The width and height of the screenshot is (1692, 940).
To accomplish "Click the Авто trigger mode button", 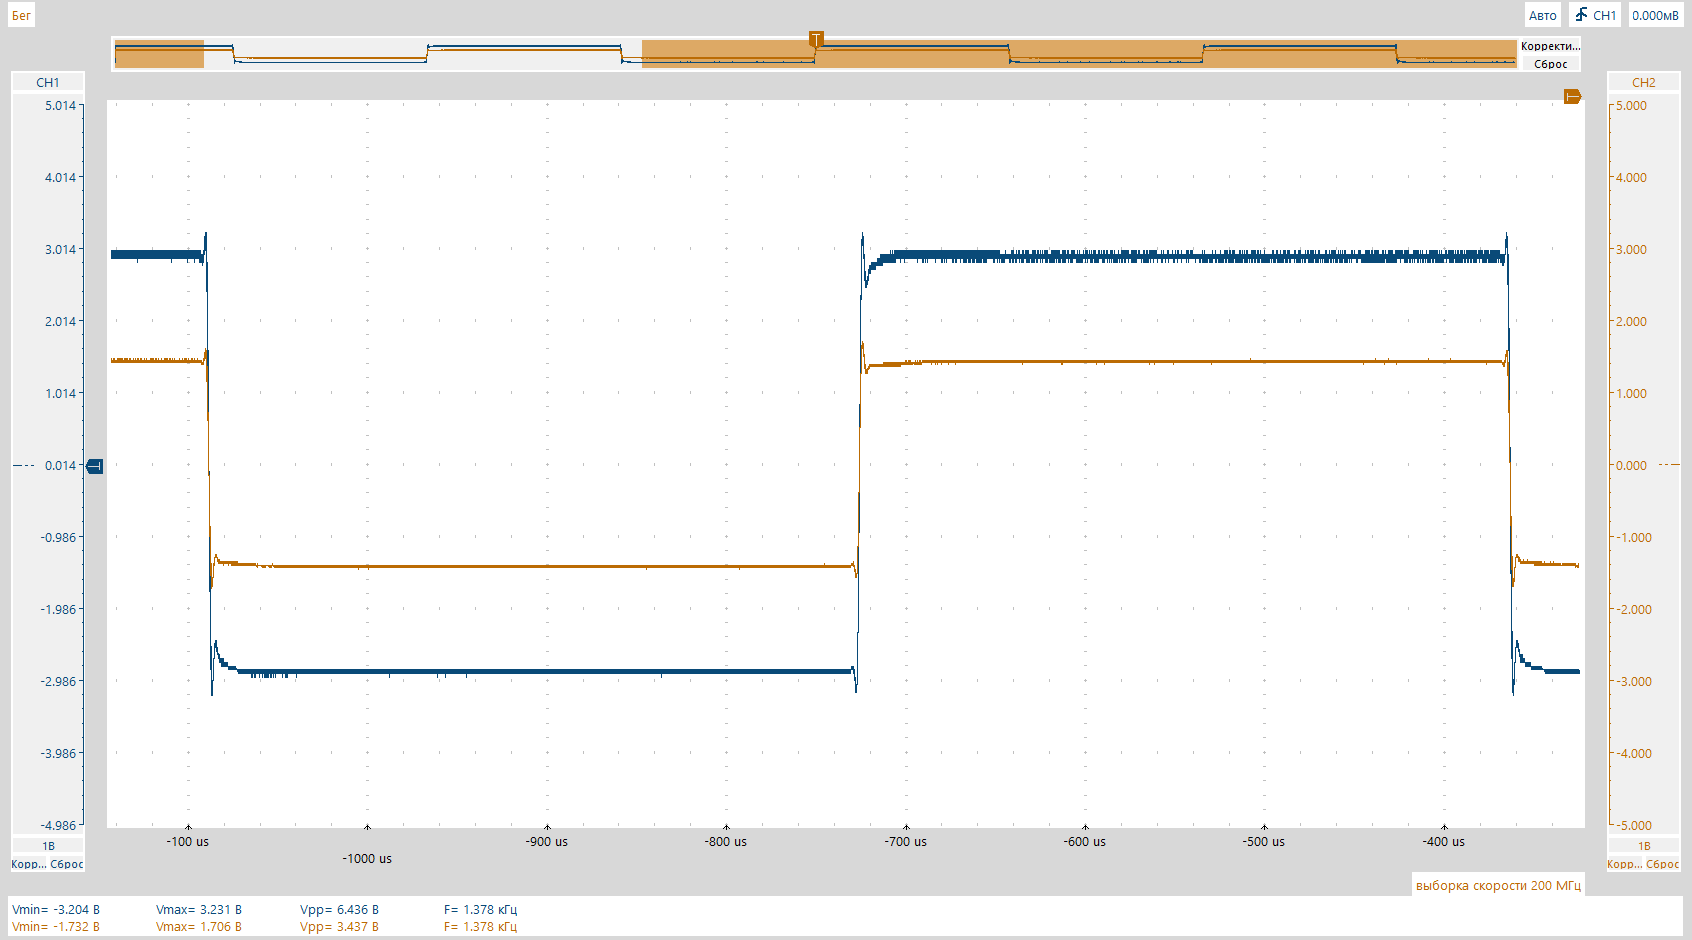I will [1542, 15].
